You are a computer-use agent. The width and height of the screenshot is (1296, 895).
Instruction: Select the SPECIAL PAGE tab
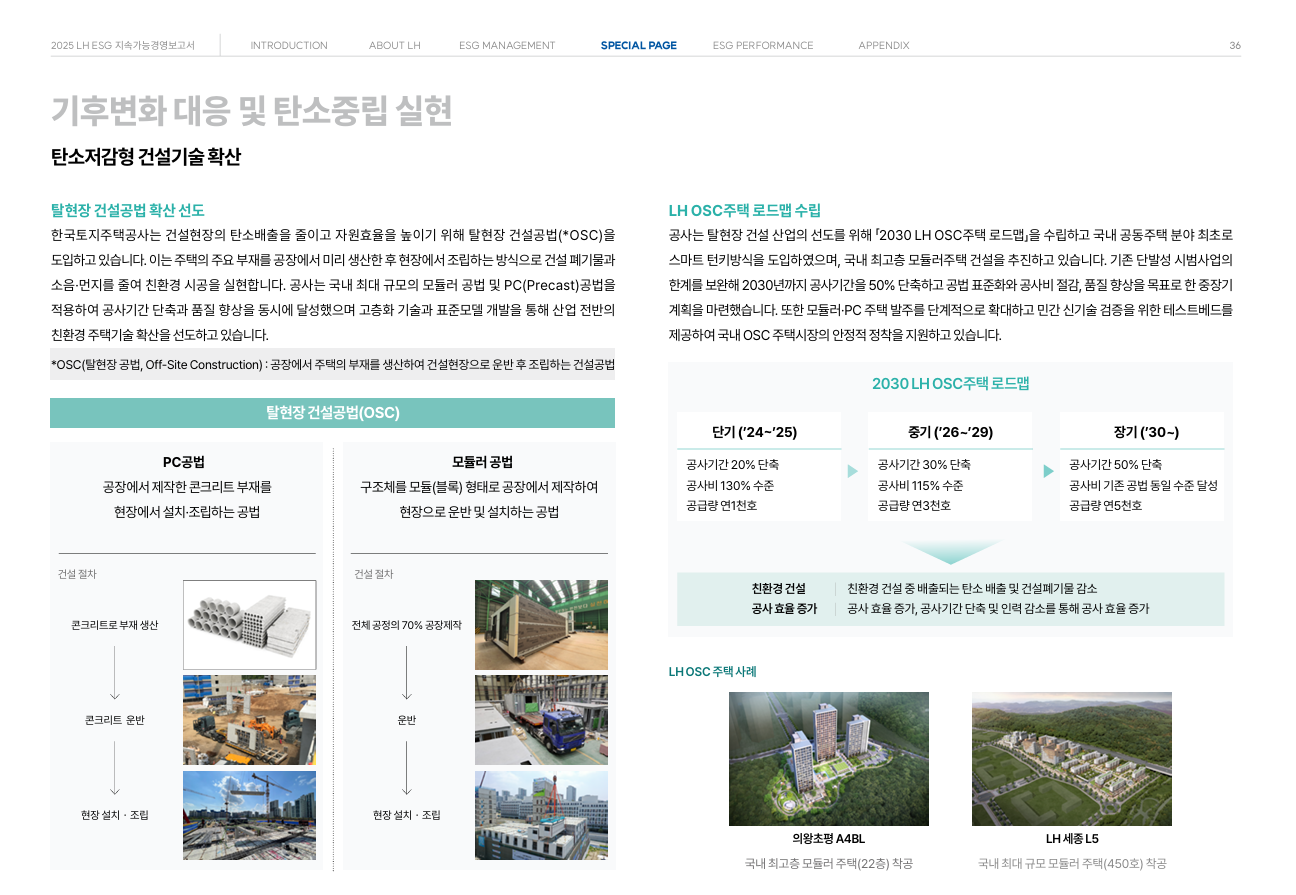[638, 45]
